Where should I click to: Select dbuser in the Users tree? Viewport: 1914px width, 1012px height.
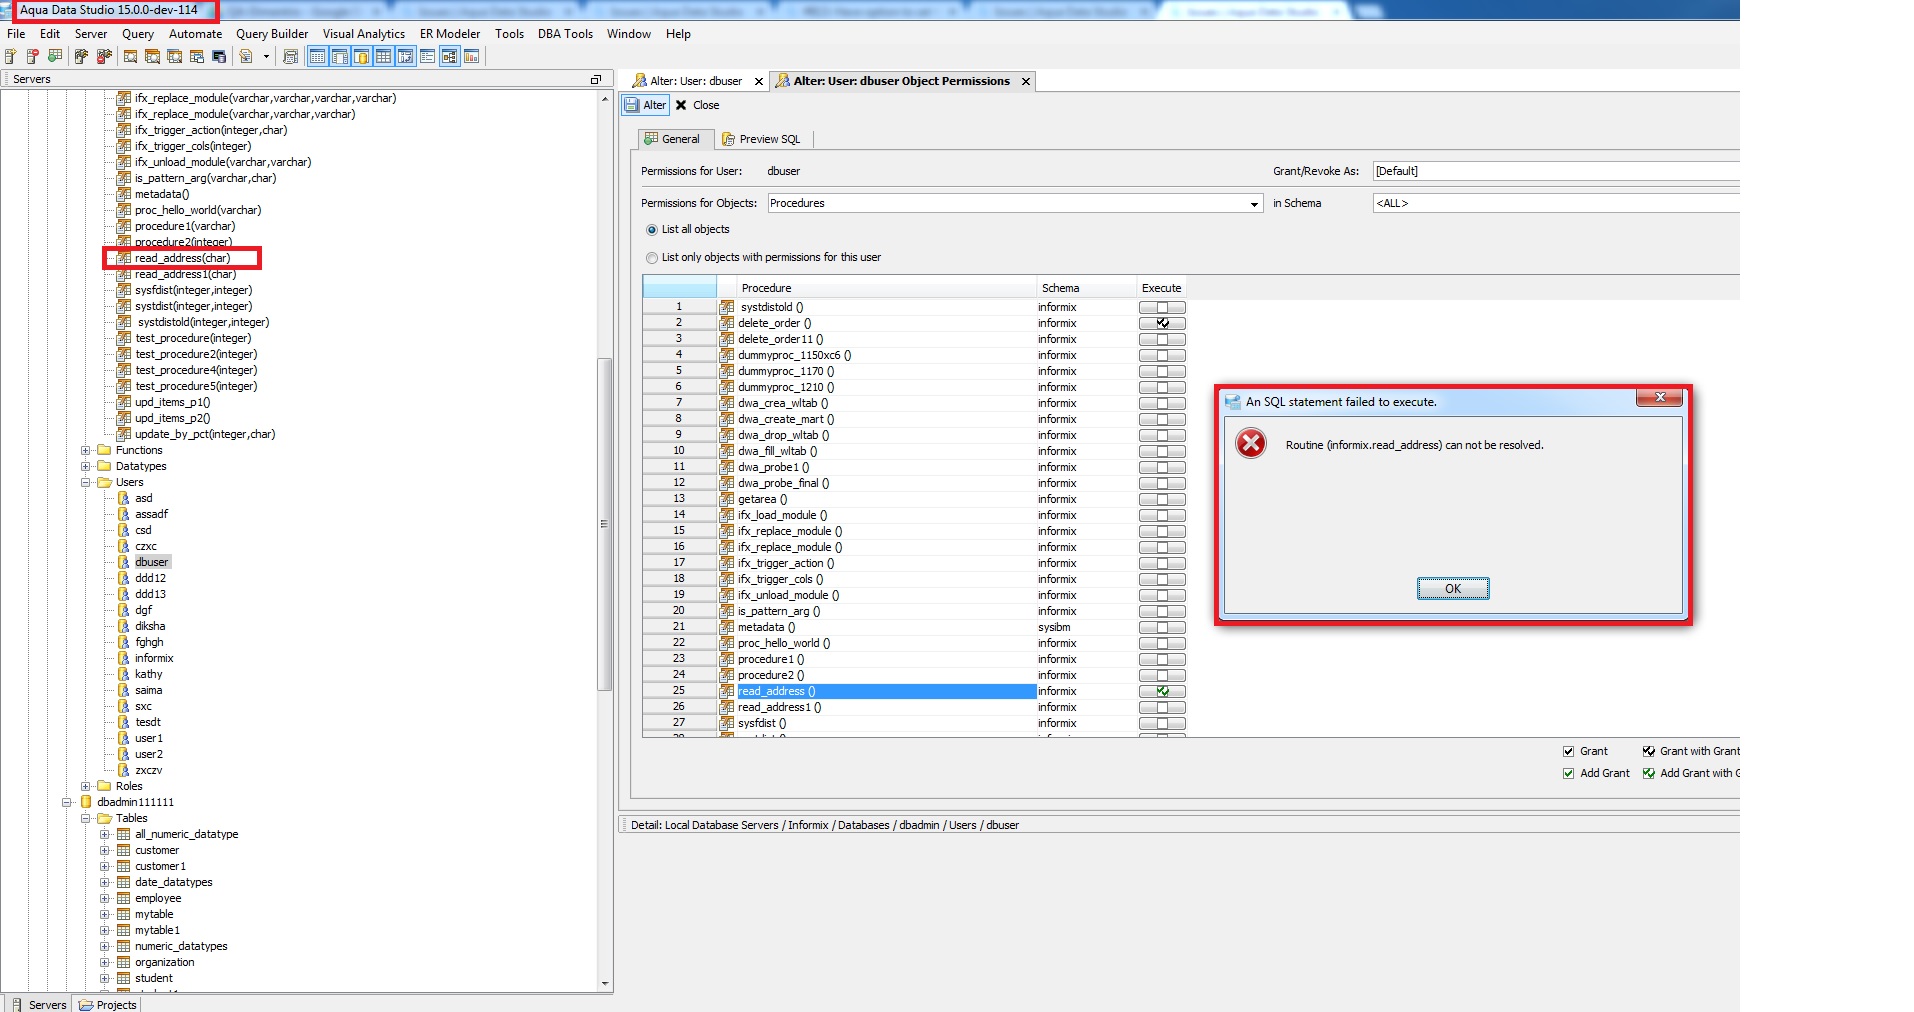coord(152,562)
